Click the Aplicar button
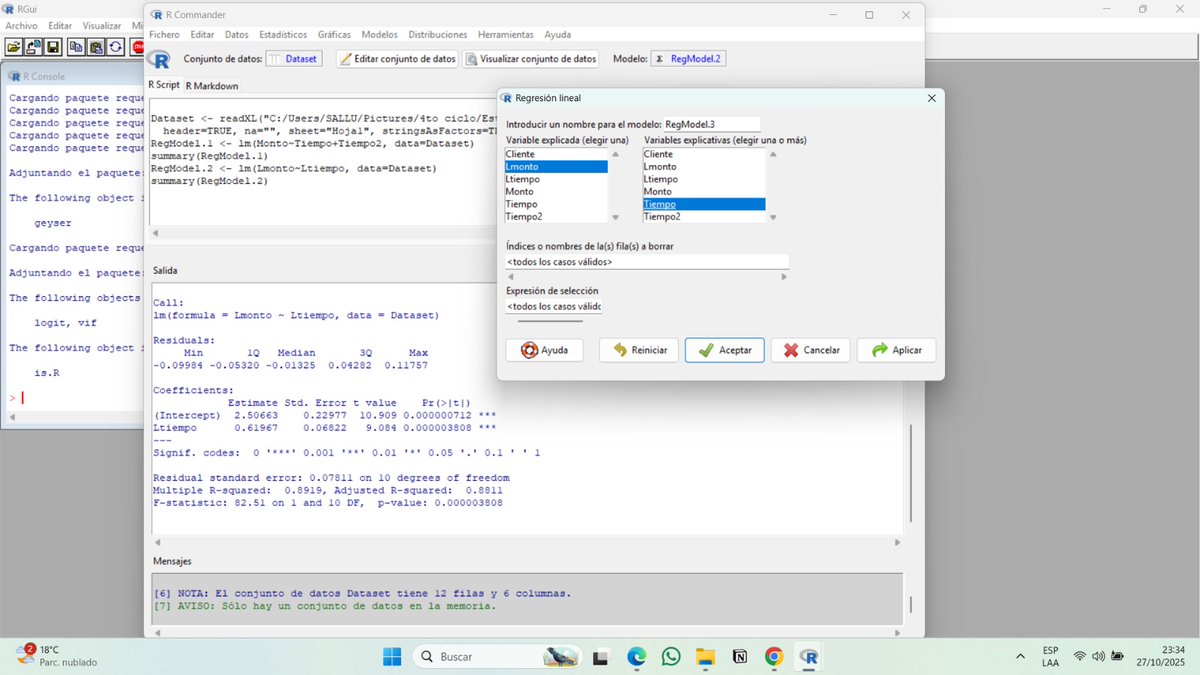This screenshot has width=1200, height=675. (x=897, y=350)
